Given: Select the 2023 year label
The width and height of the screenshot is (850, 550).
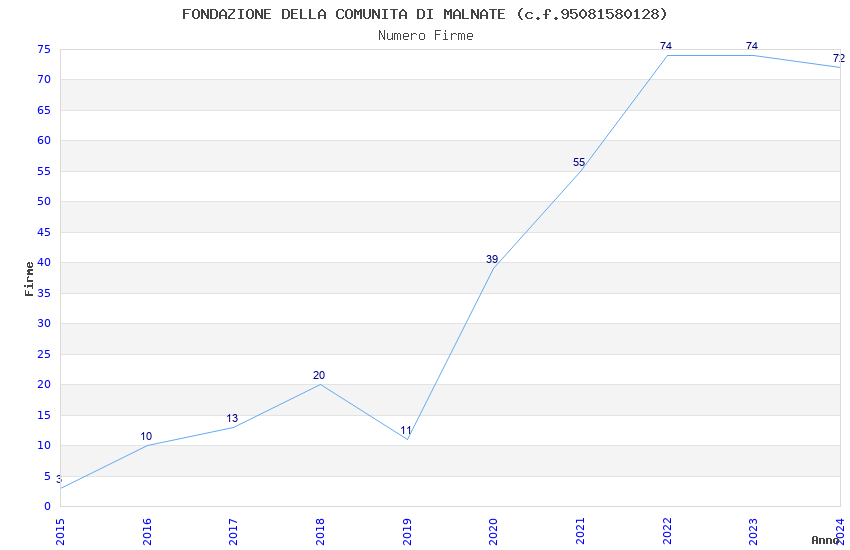Looking at the screenshot, I should tap(754, 532).
